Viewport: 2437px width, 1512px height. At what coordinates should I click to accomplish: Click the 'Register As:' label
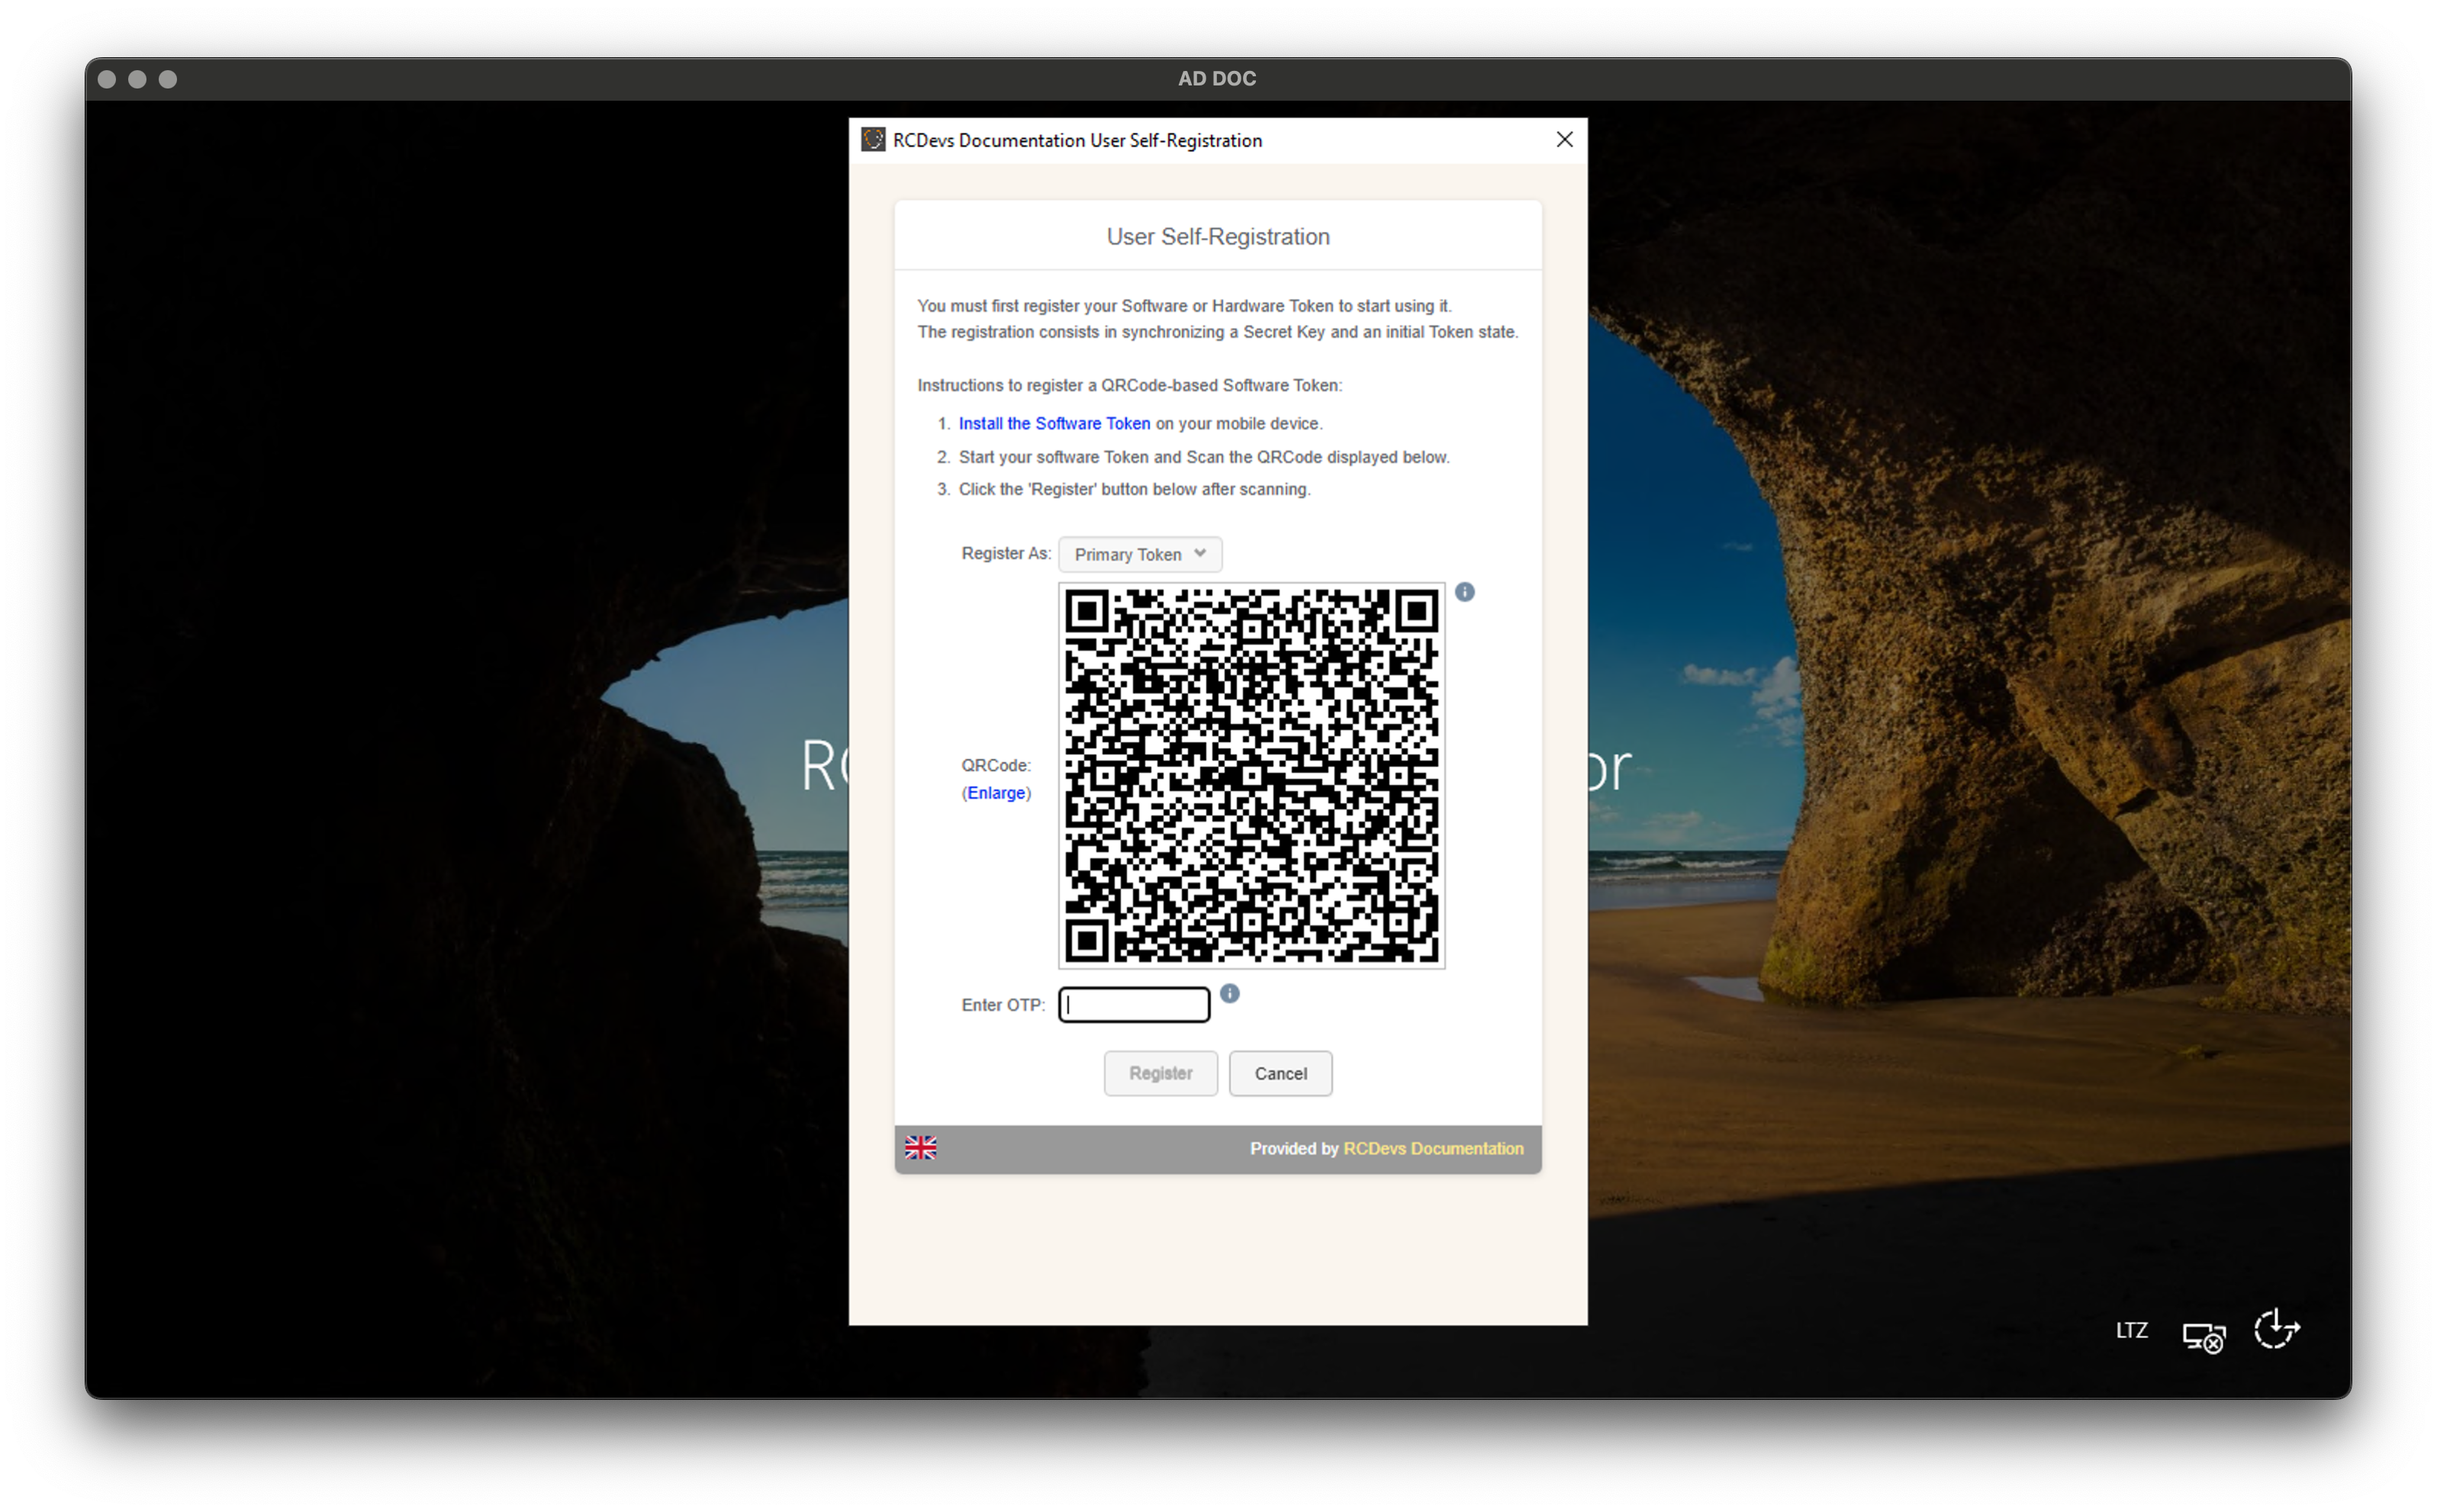1005,553
